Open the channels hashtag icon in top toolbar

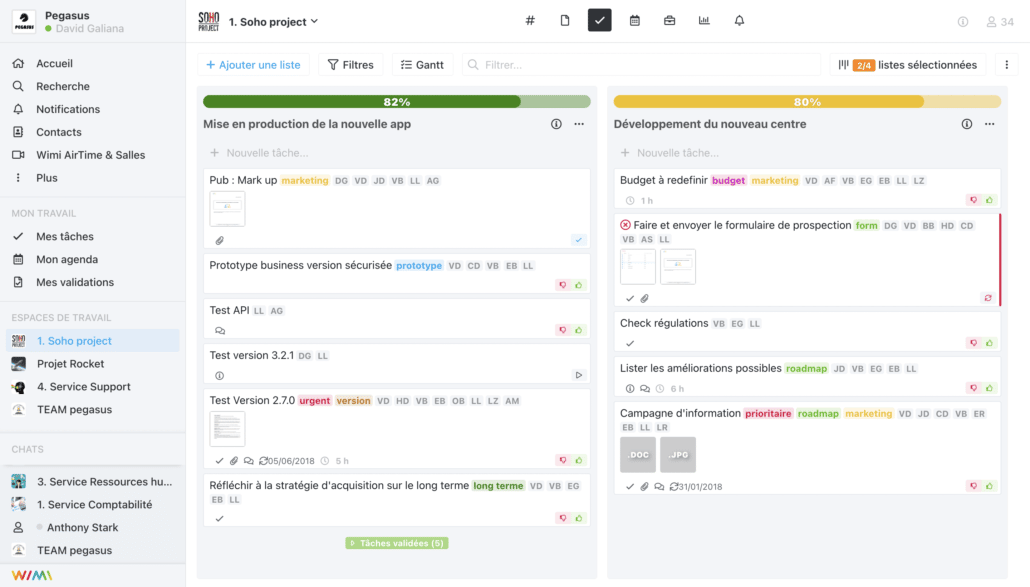click(530, 21)
